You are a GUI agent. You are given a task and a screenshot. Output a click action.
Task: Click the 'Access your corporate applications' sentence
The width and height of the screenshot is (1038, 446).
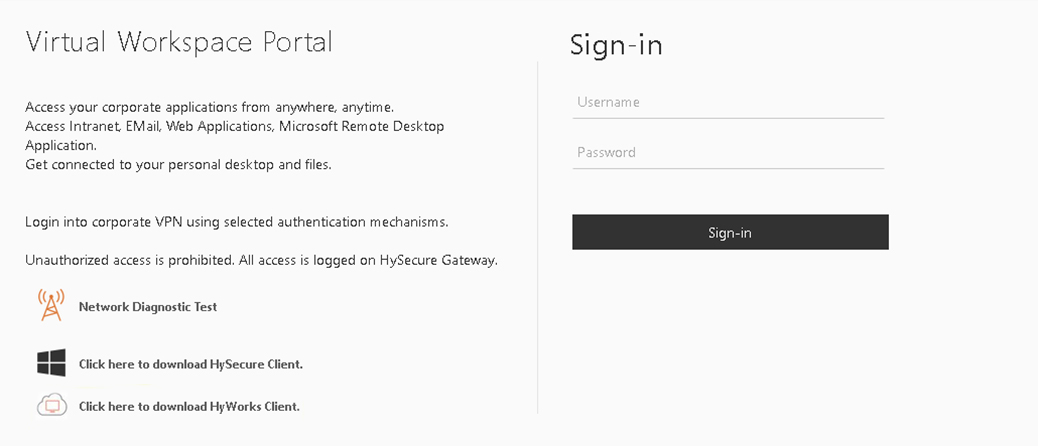[x=210, y=107]
